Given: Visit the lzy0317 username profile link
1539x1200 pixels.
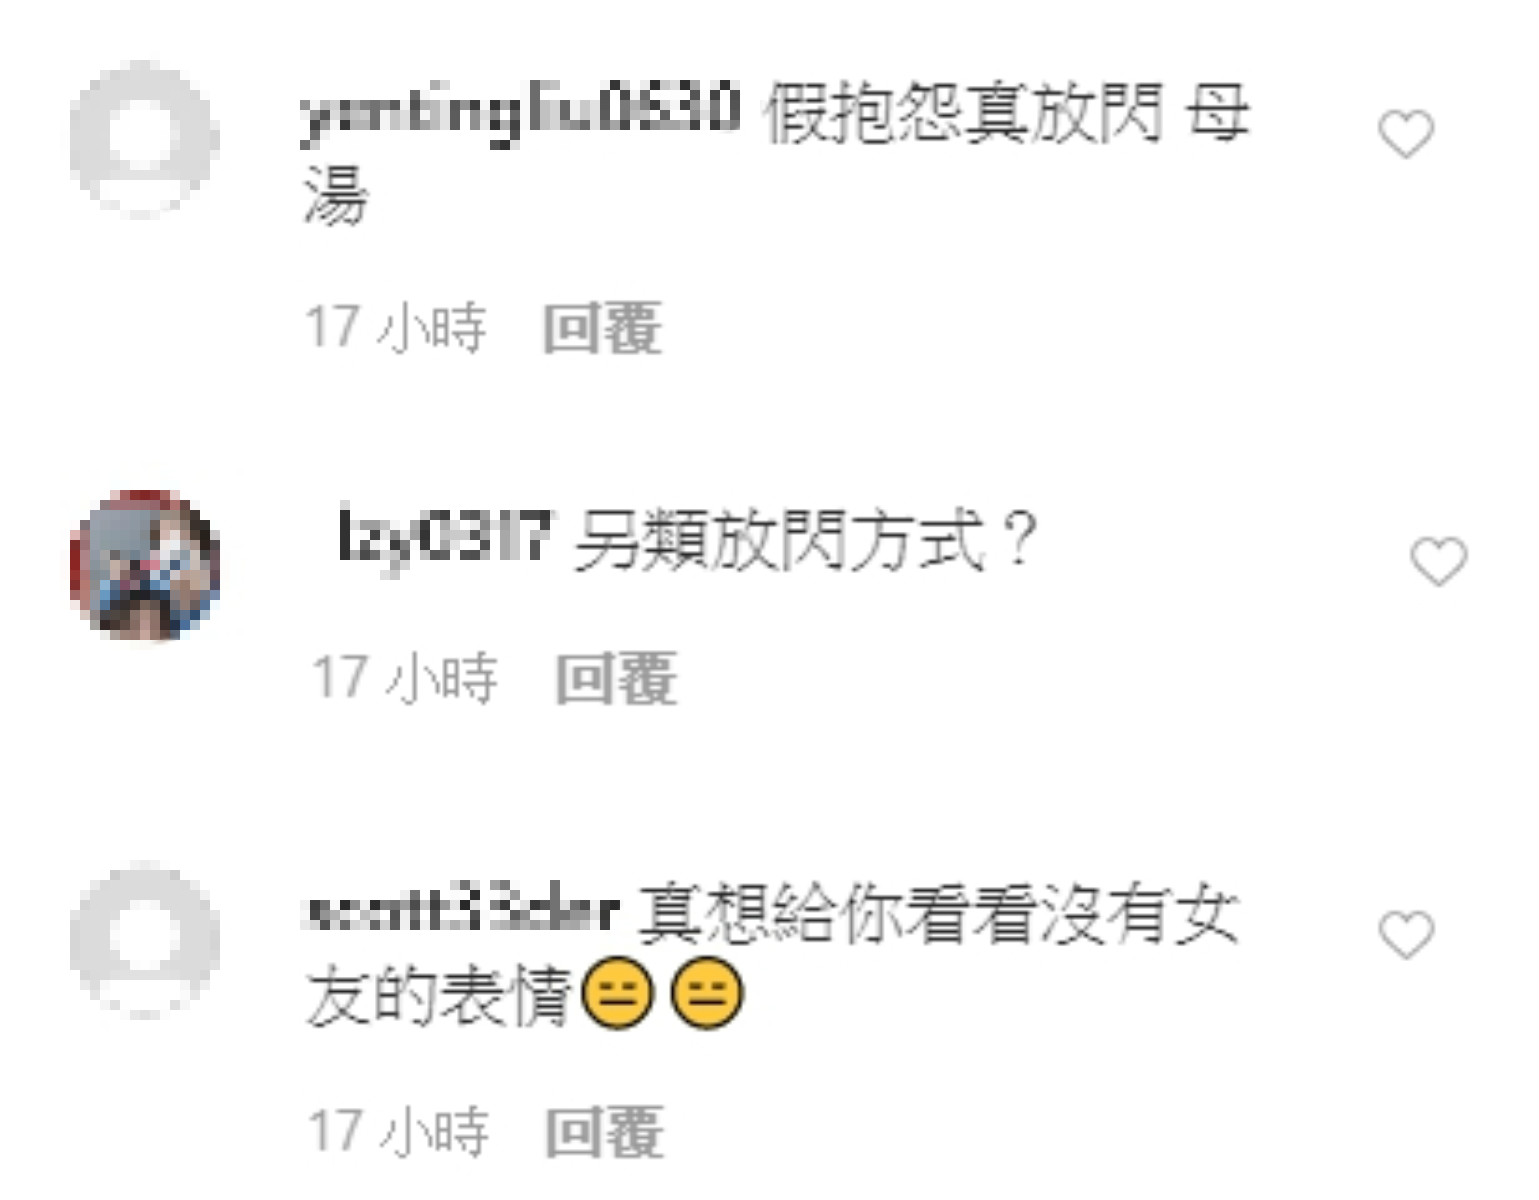Looking at the screenshot, I should (x=444, y=539).
